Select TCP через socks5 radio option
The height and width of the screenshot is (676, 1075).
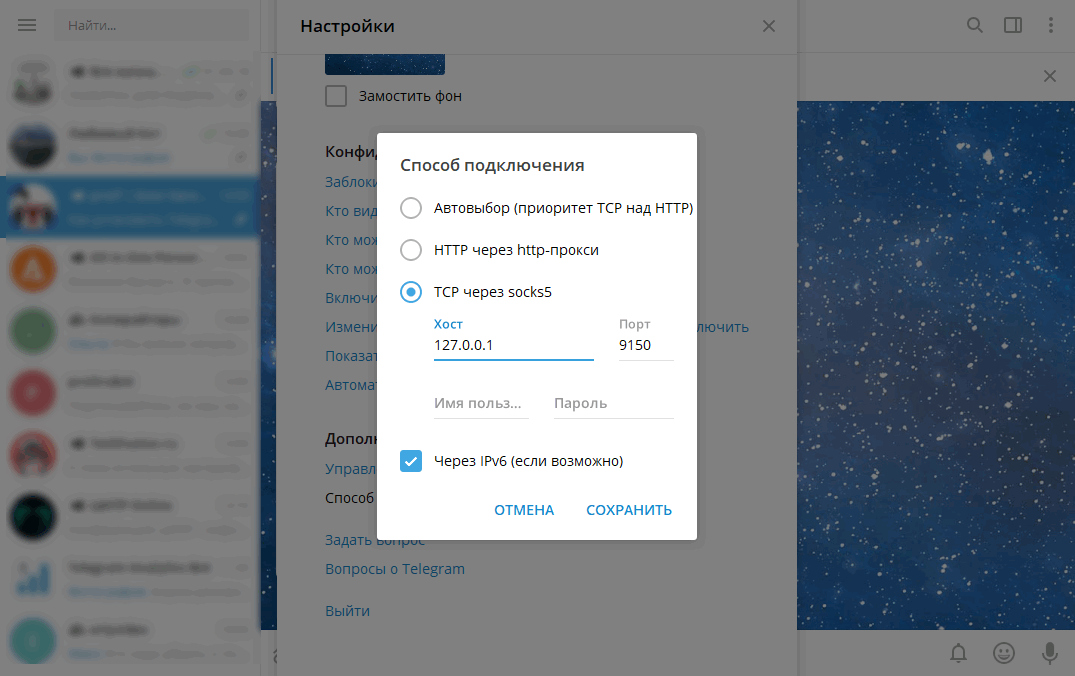411,292
